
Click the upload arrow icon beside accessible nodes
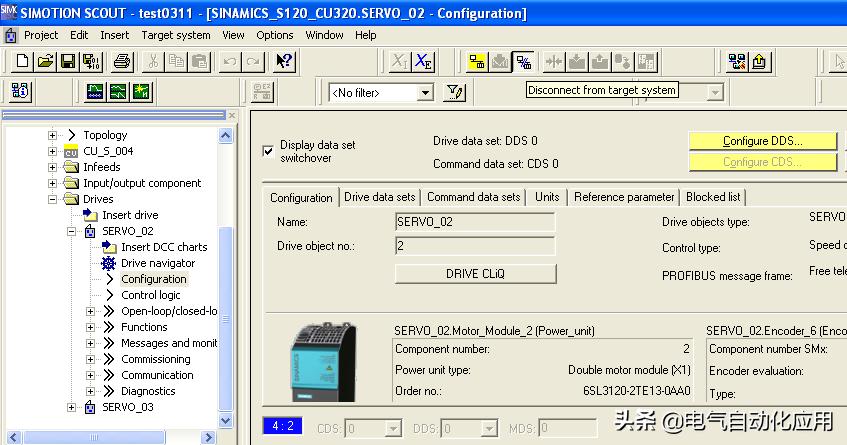click(x=759, y=62)
